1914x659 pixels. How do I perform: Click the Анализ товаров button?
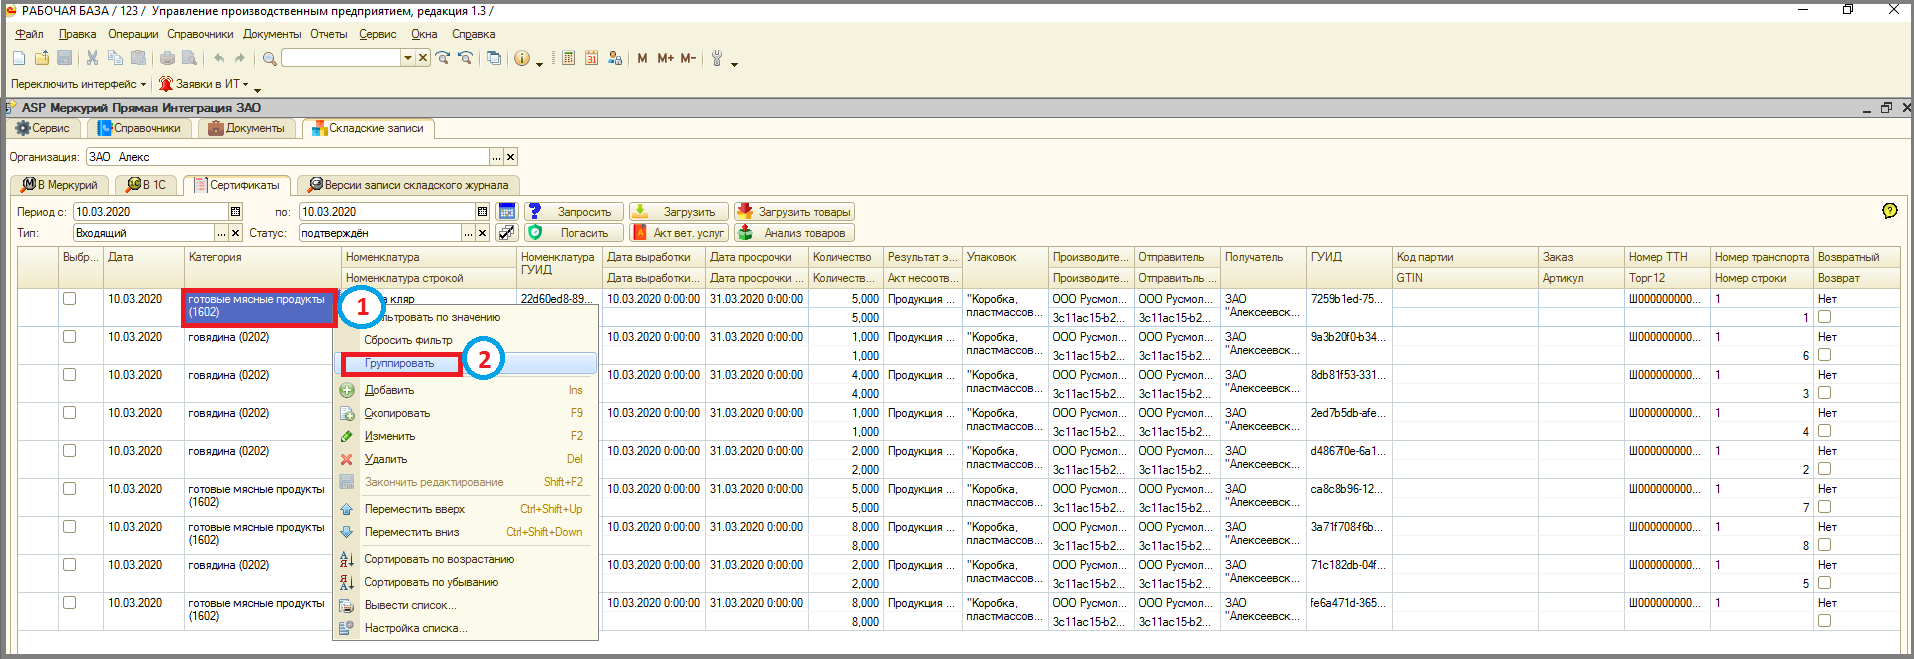794,233
